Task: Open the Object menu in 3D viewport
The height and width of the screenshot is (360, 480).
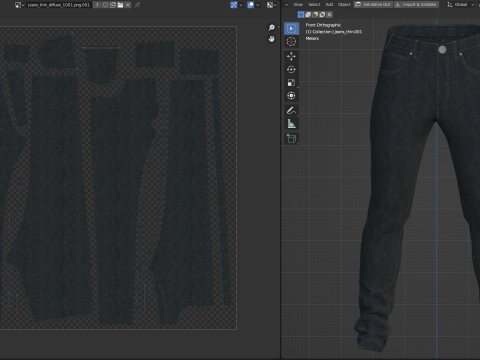Action: click(x=344, y=5)
